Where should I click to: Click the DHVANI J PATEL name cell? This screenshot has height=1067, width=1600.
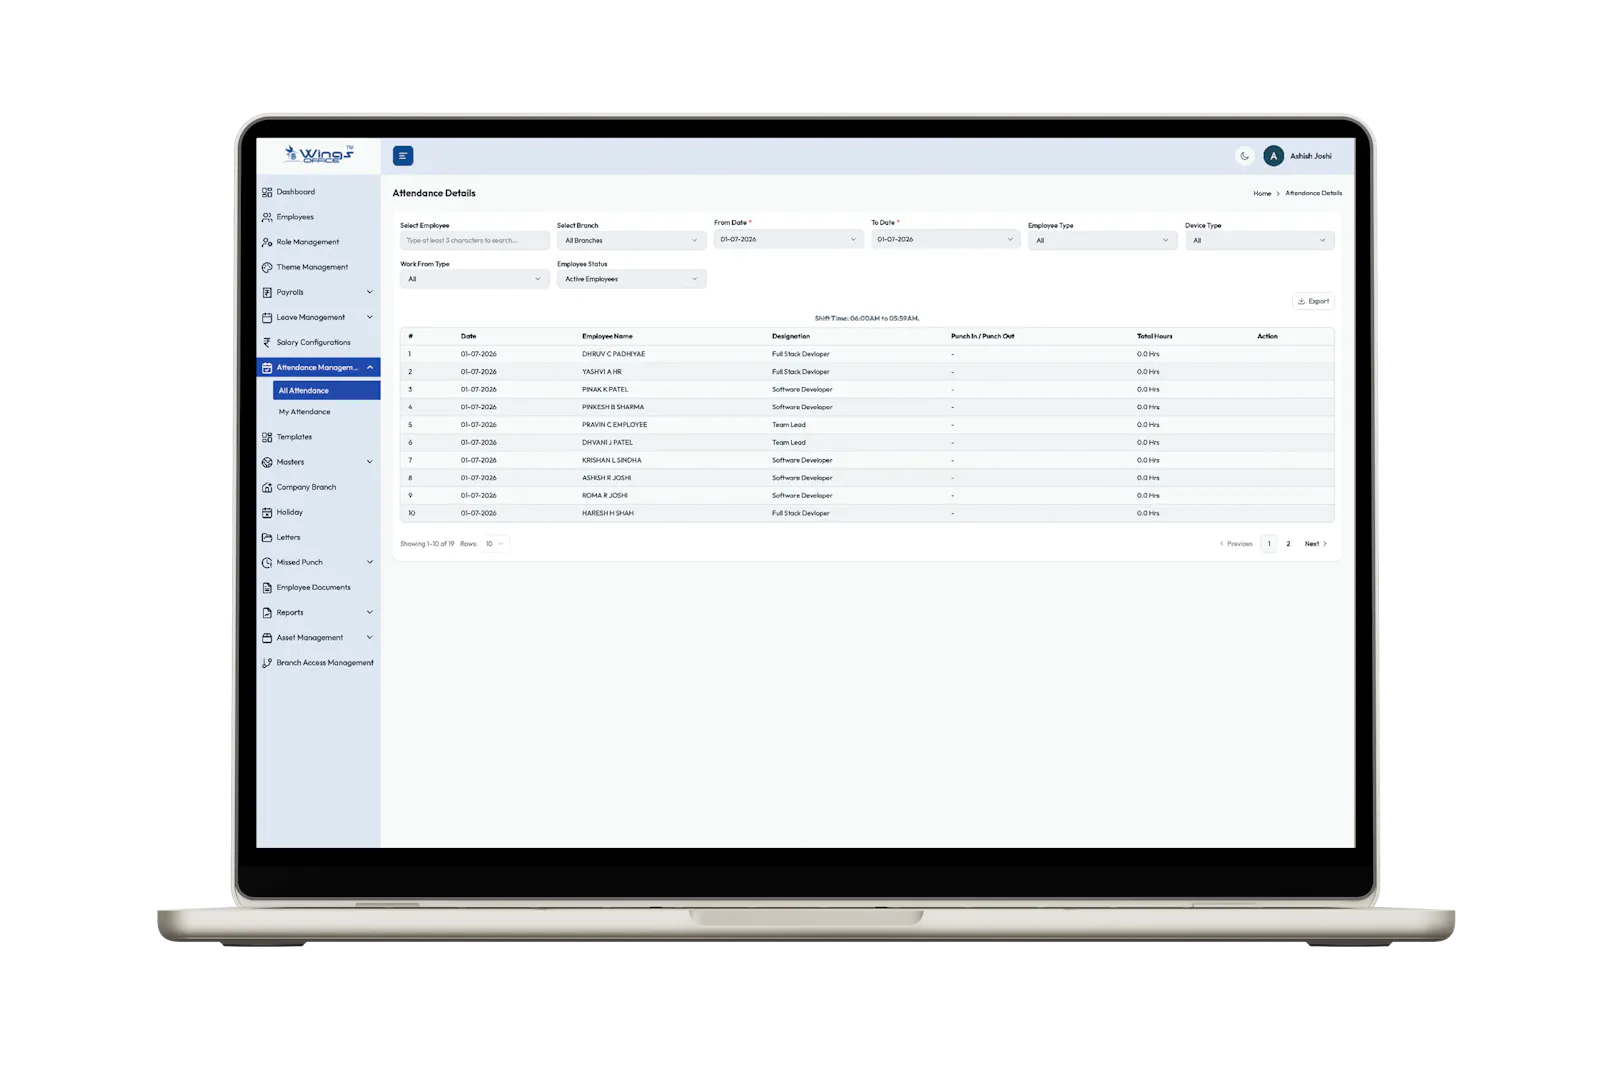(607, 442)
